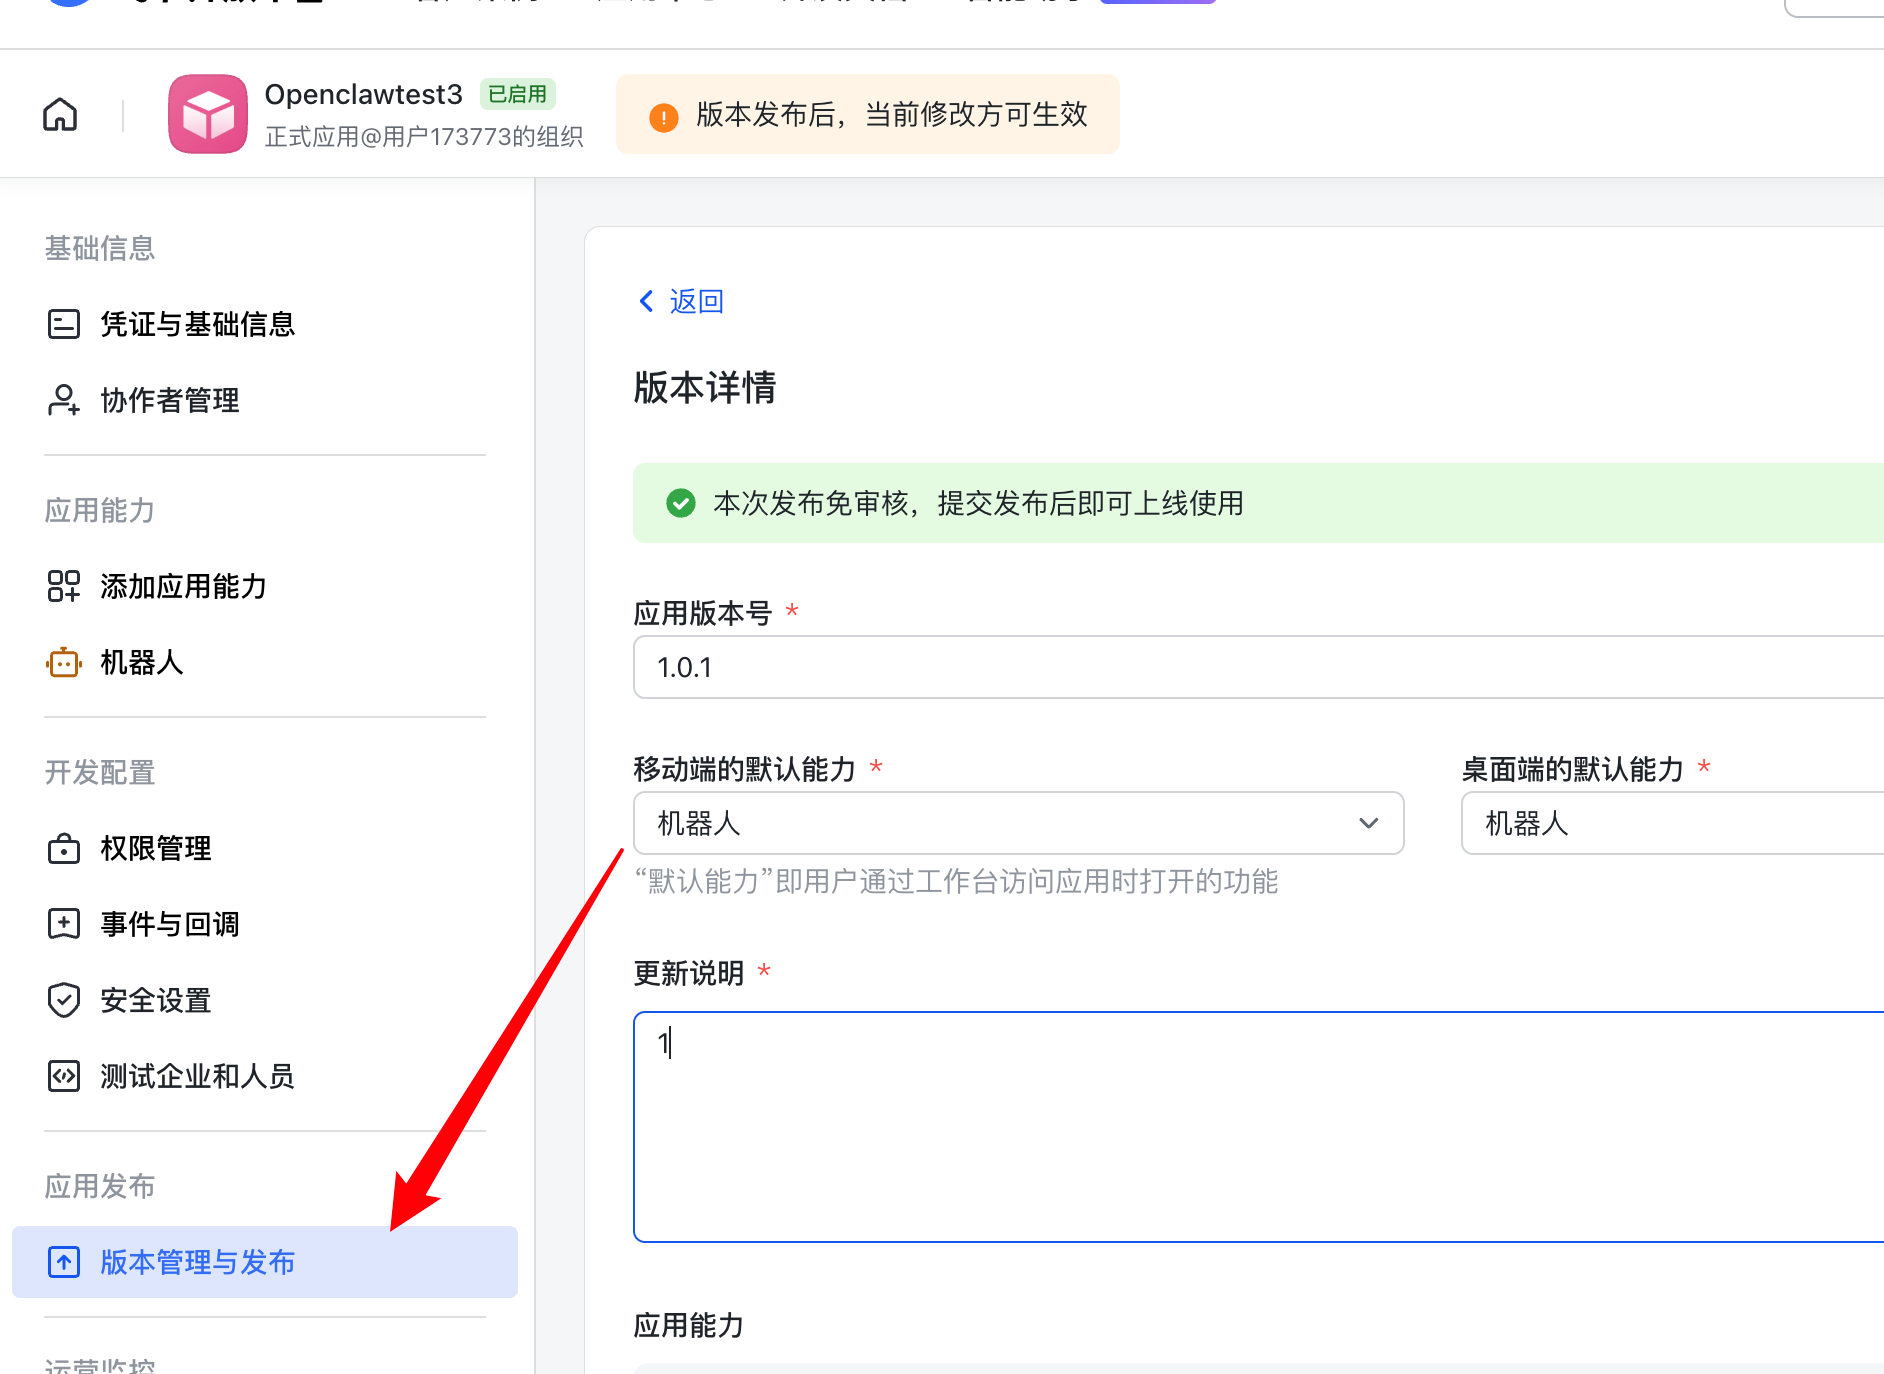Screen dimensions: 1884x1374
Task: Click the credentials and basic info icon
Action: click(64, 324)
